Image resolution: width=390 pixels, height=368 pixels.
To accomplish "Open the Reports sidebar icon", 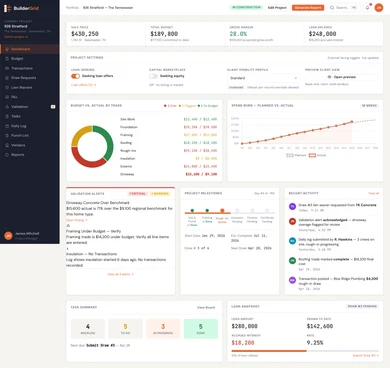I will coord(7,155).
